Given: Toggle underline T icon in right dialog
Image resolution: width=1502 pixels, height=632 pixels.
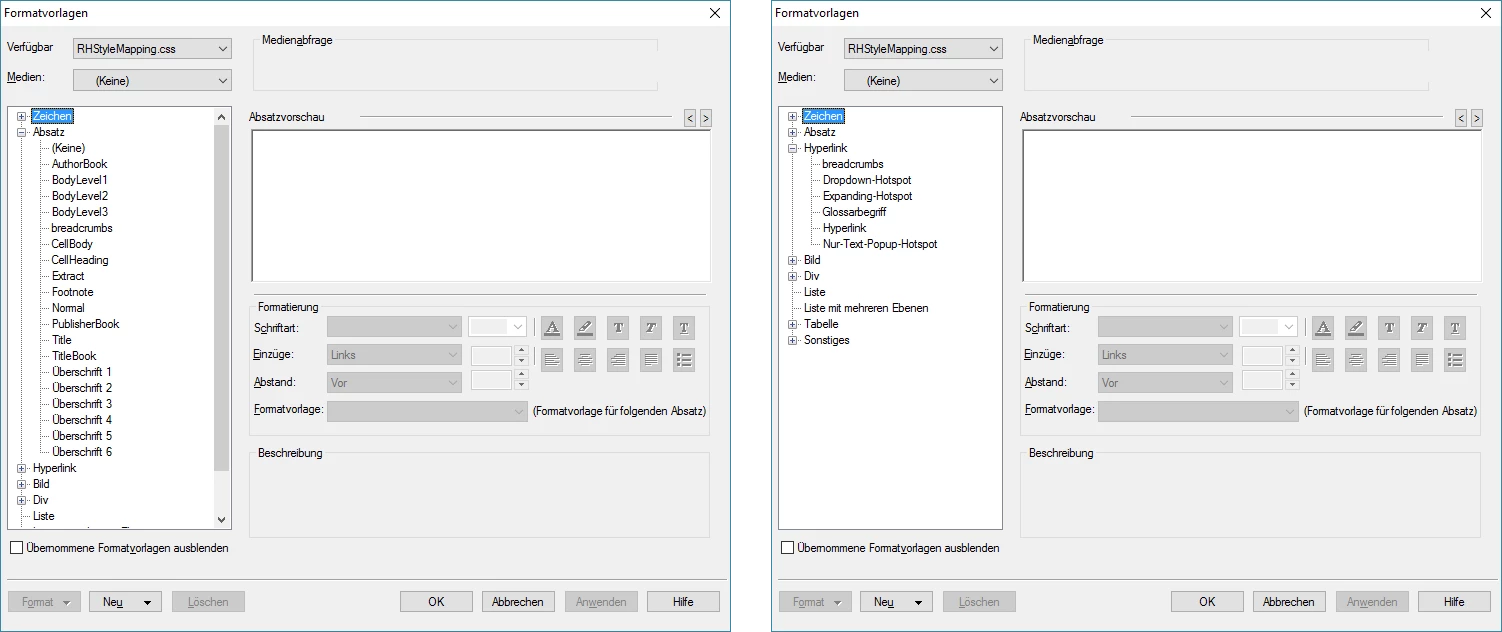Looking at the screenshot, I should (x=1455, y=327).
